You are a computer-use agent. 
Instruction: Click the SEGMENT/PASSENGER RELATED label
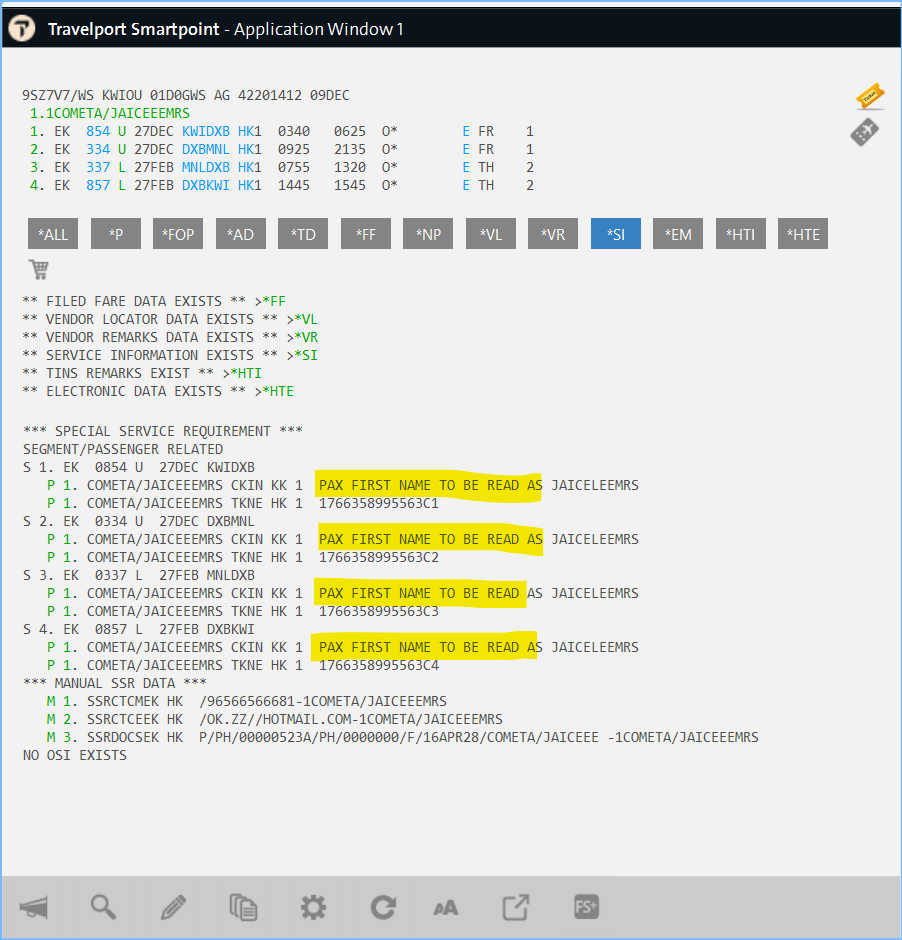pyautogui.click(x=123, y=449)
